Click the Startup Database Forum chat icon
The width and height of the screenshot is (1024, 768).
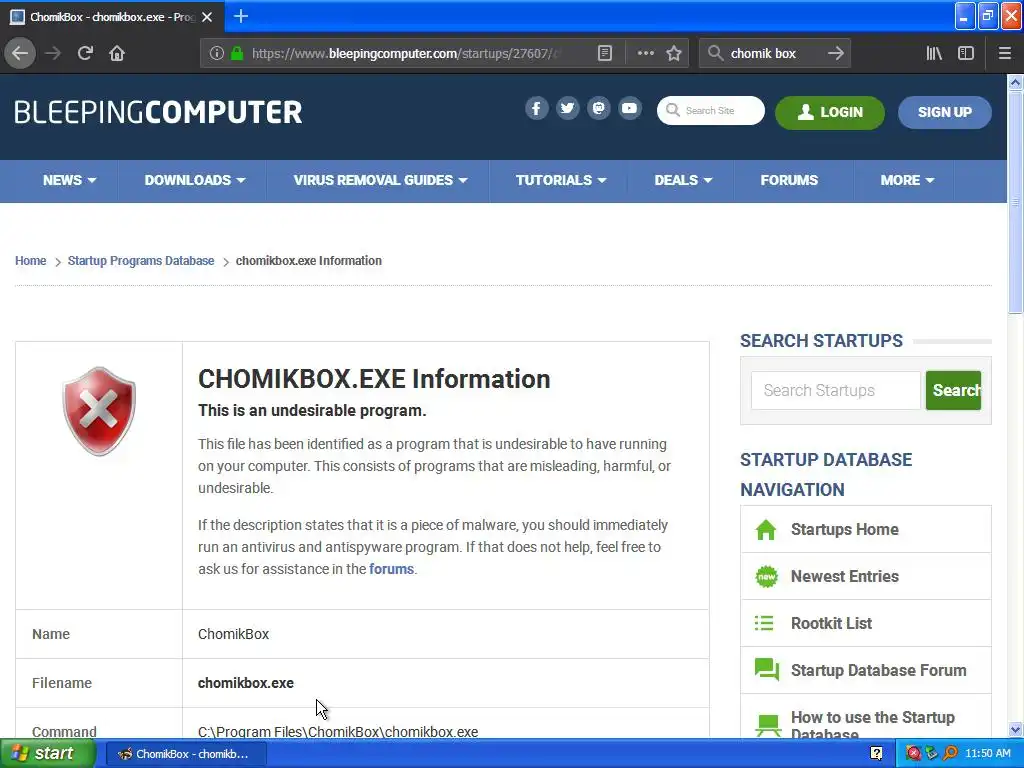(767, 670)
